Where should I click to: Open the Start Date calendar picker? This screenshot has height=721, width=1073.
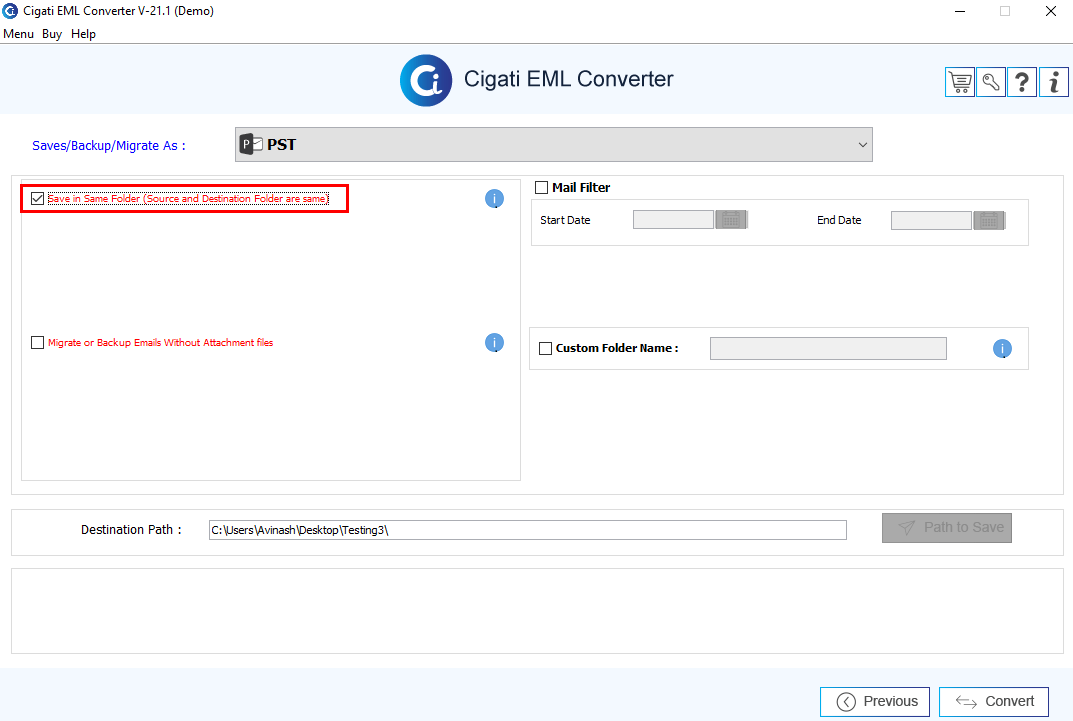731,220
